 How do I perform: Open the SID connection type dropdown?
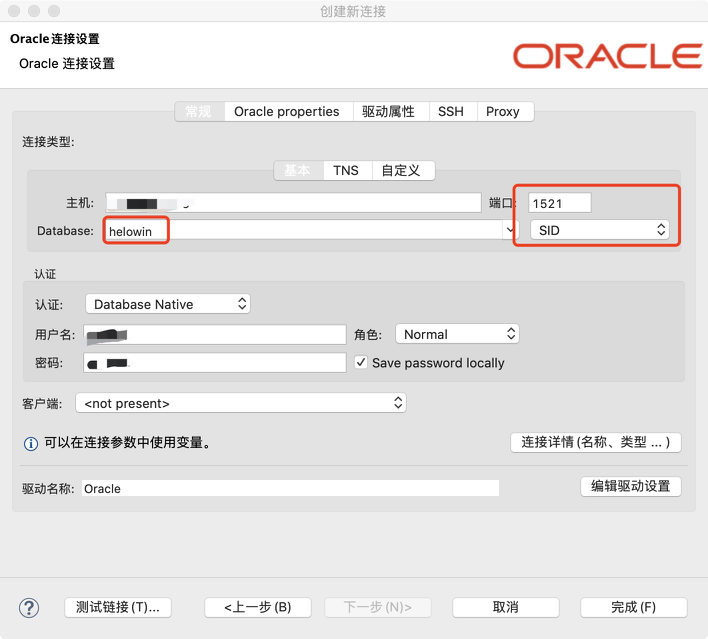tap(599, 230)
